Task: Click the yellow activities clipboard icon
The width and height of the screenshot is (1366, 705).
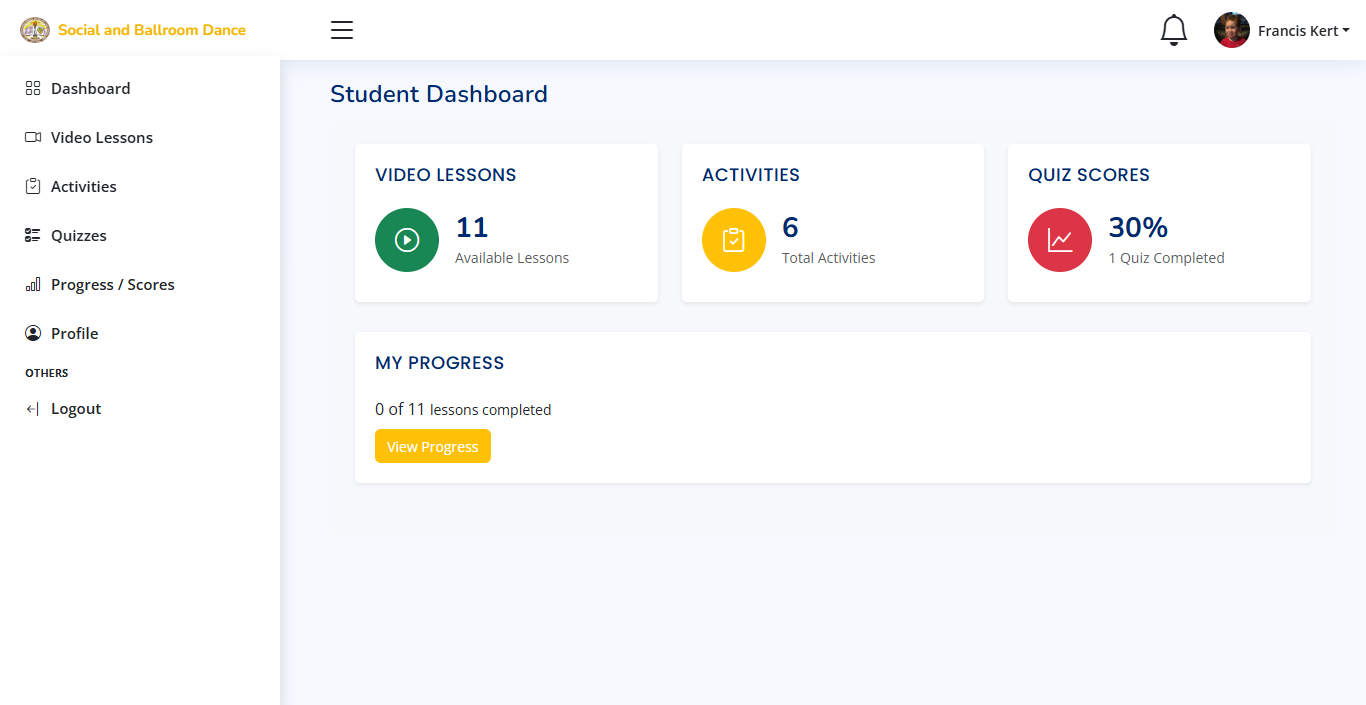Action: (734, 240)
